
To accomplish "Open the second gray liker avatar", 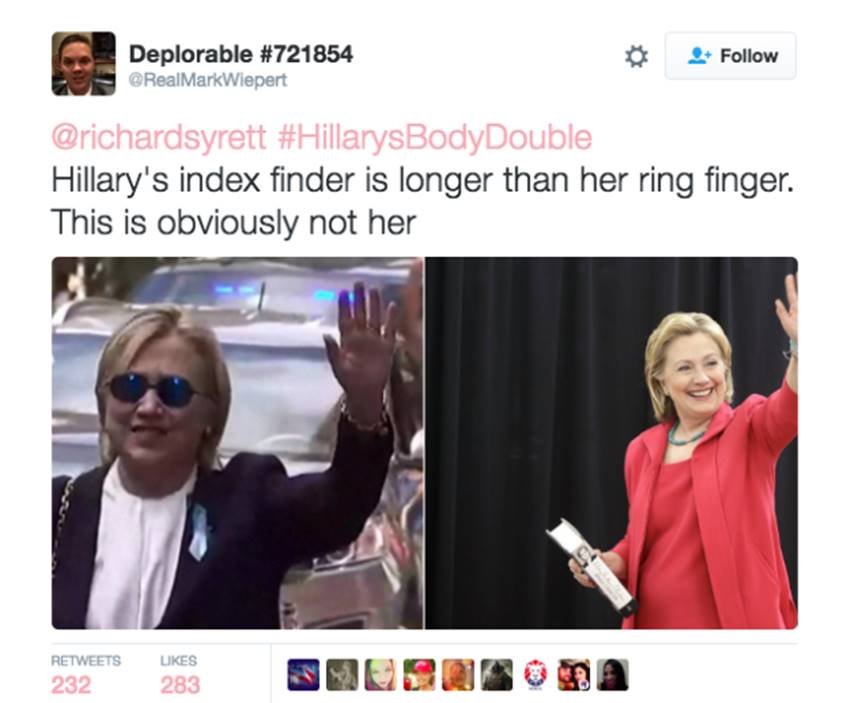I will tap(342, 675).
